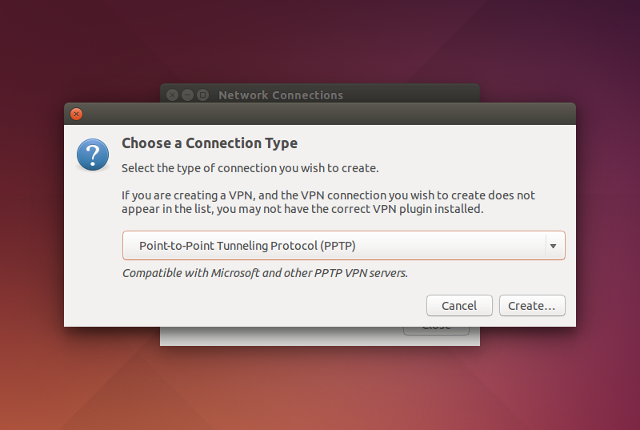640x430 pixels.
Task: Click the blue question mark icon
Action: click(x=93, y=154)
